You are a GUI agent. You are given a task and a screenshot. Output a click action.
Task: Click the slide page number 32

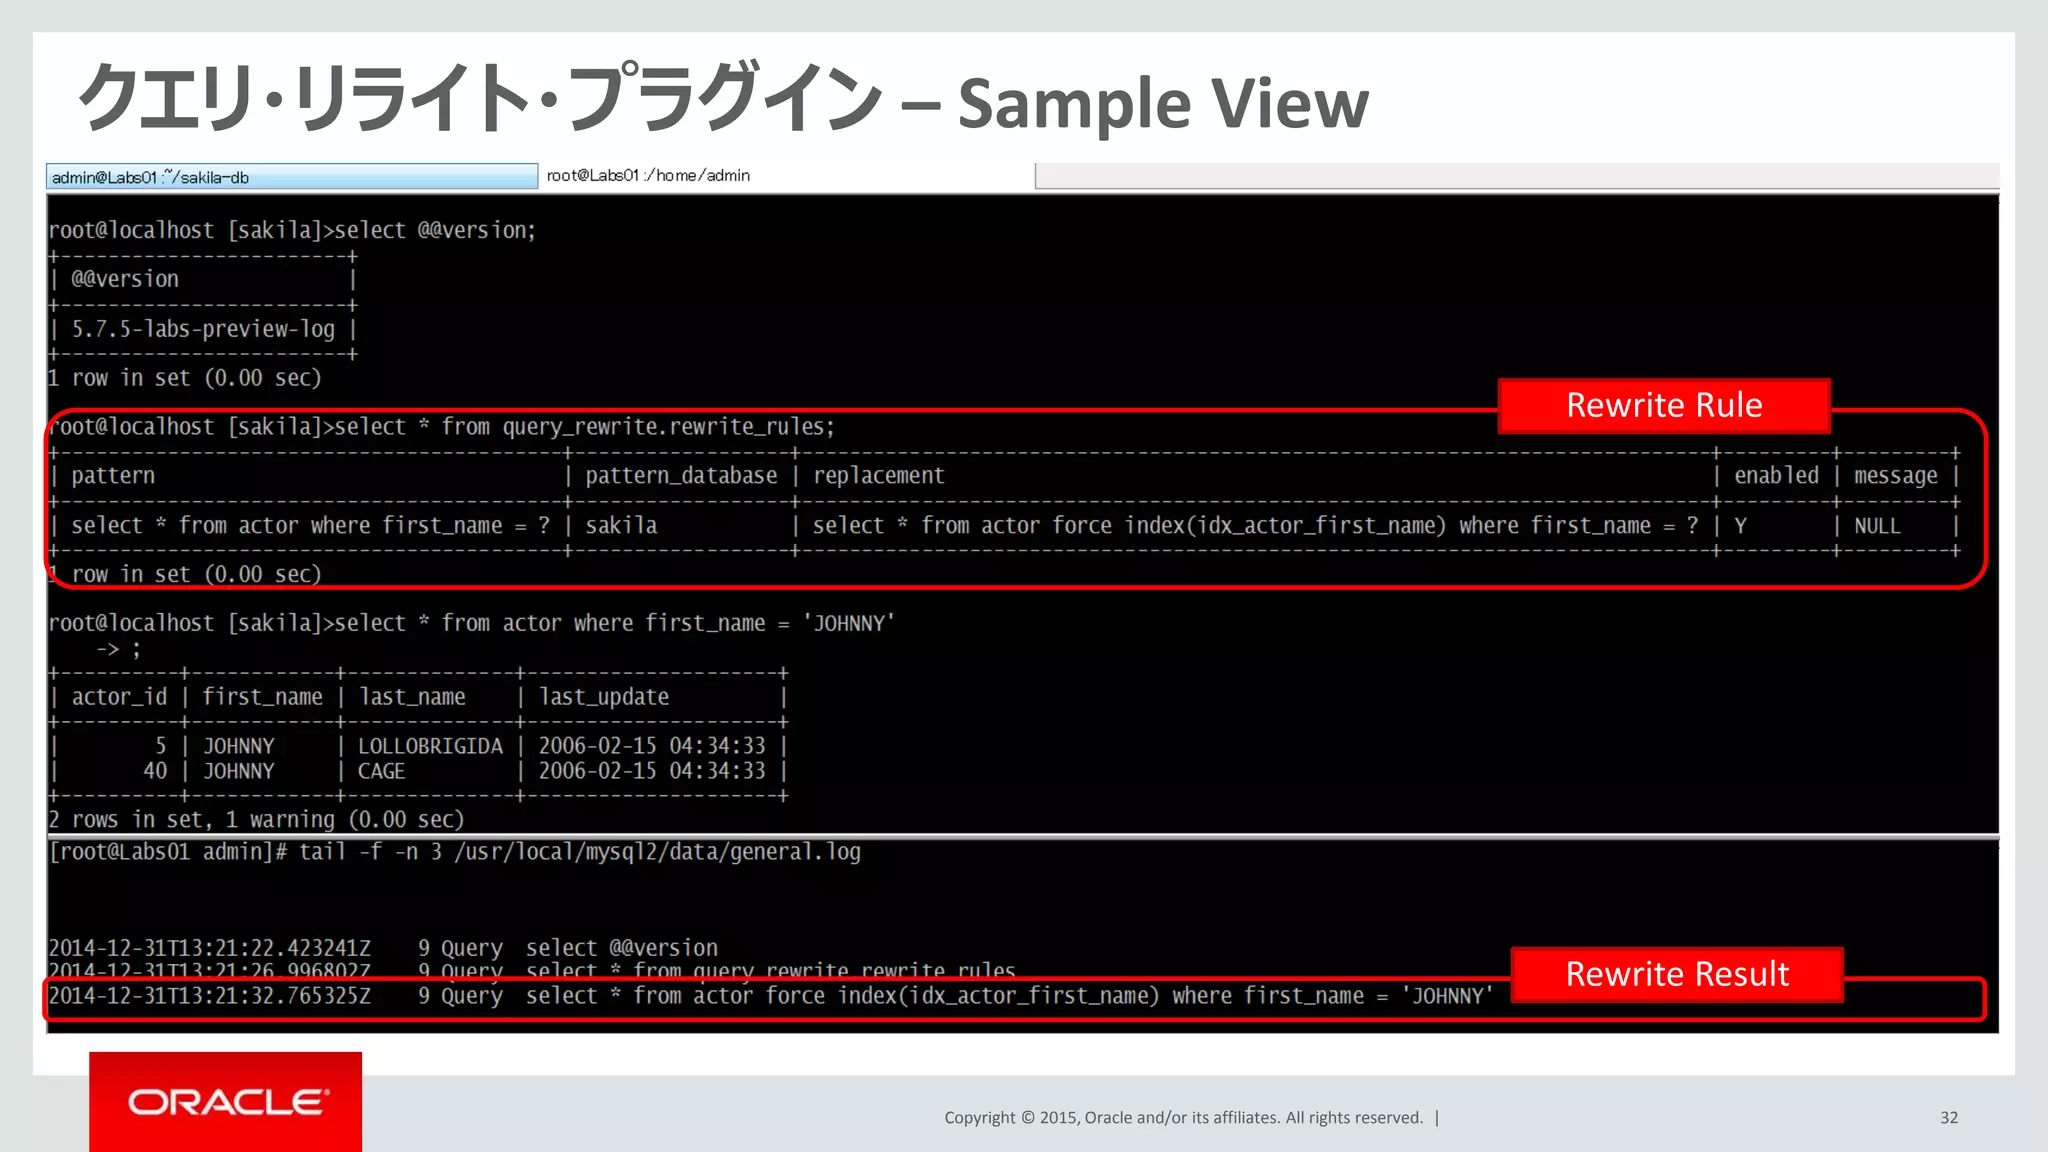coord(1949,1118)
